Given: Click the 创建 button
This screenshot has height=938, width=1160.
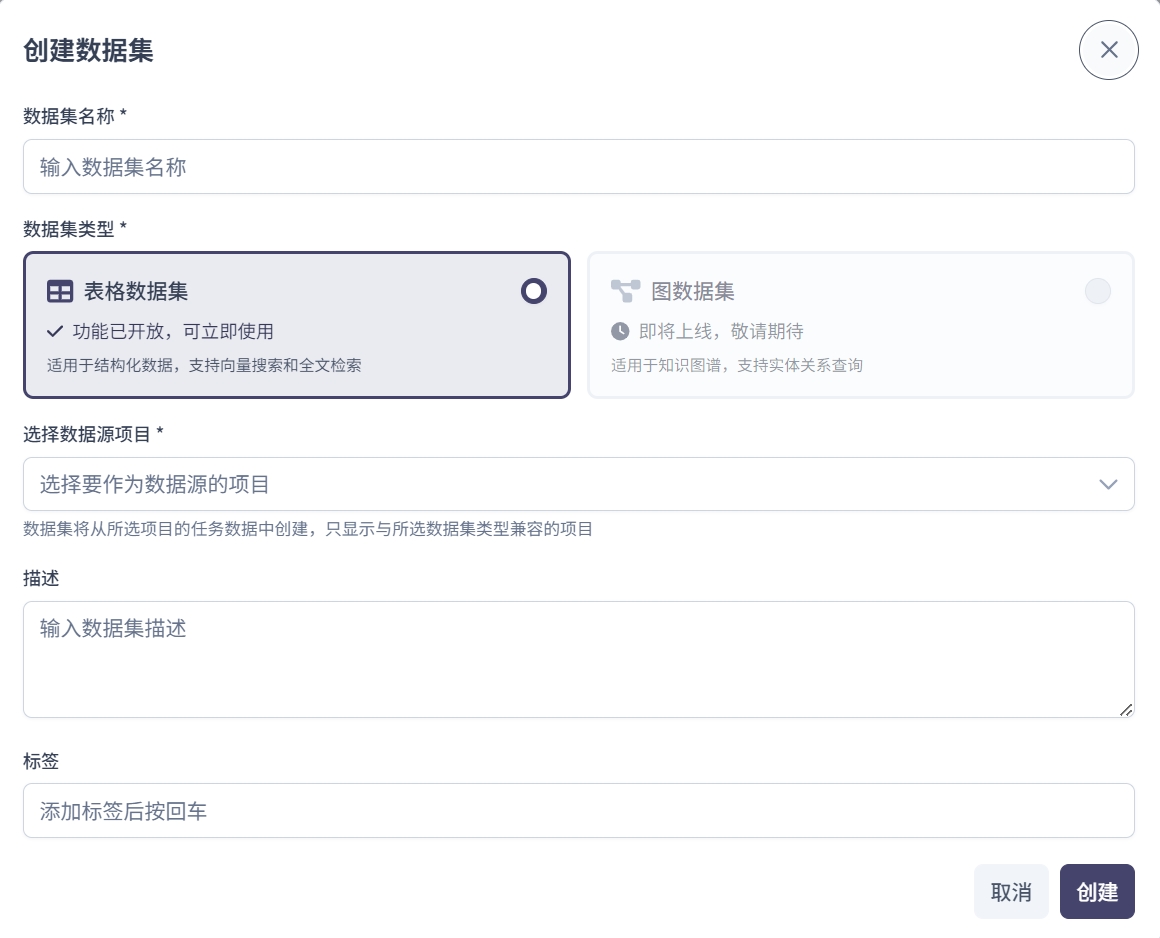Looking at the screenshot, I should (x=1097, y=891).
